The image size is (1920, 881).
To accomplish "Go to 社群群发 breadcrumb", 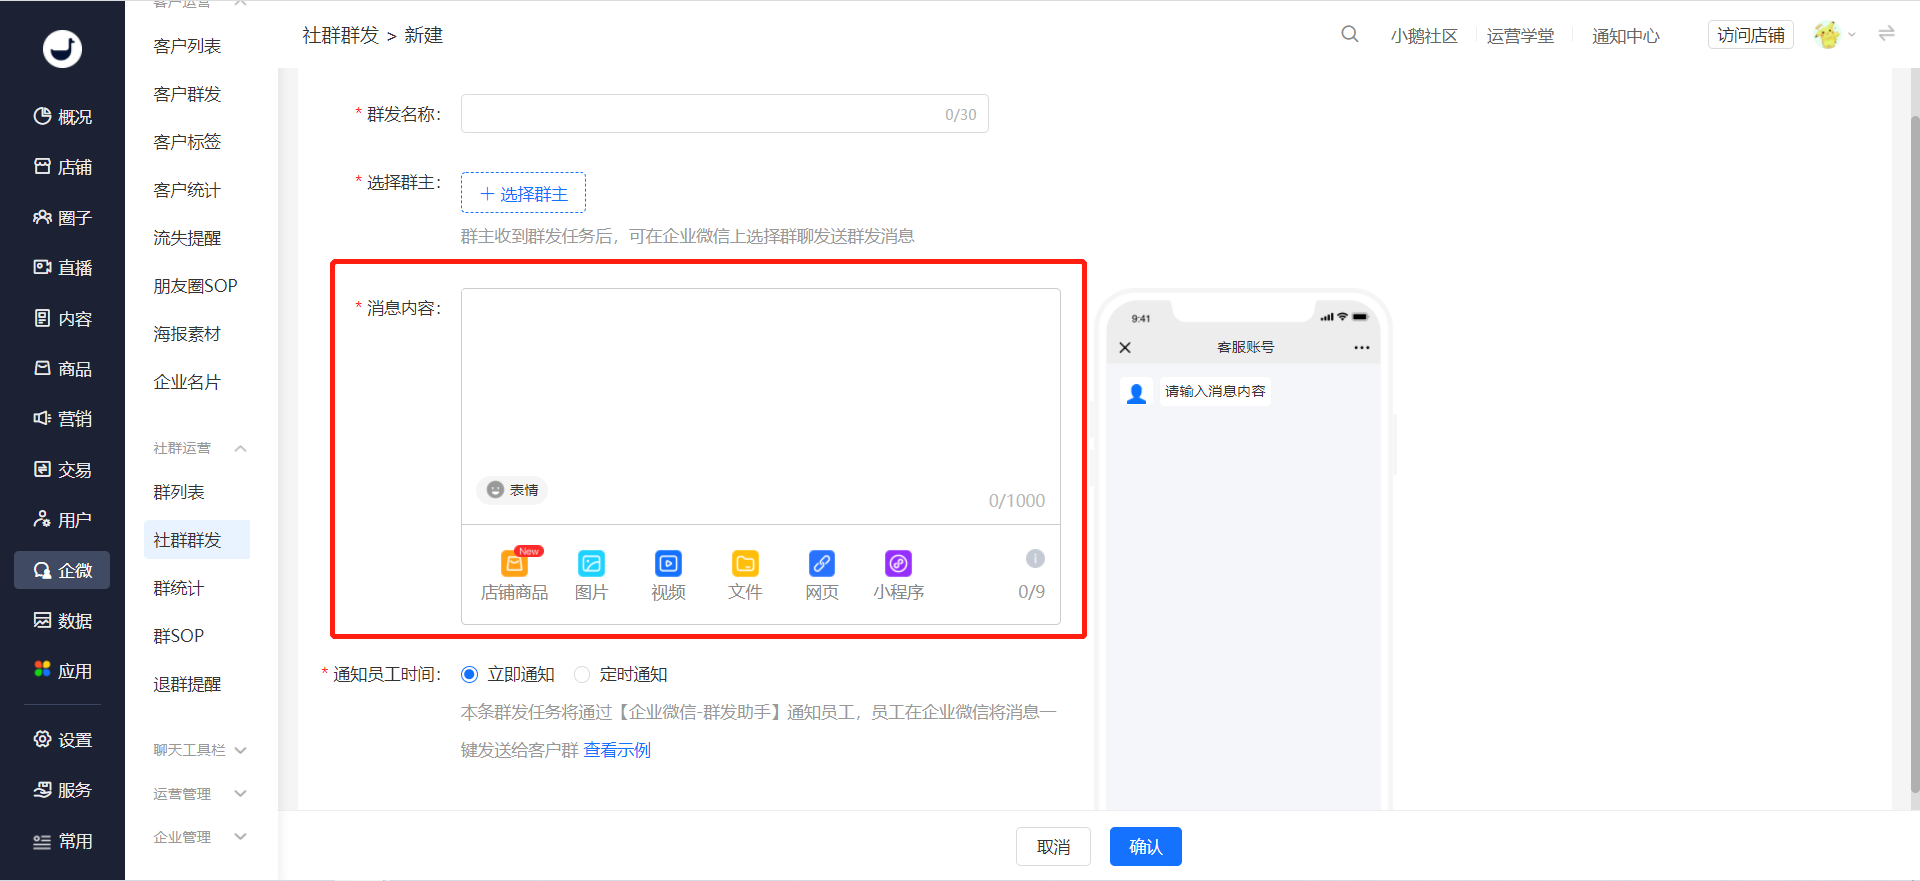I will click(340, 35).
